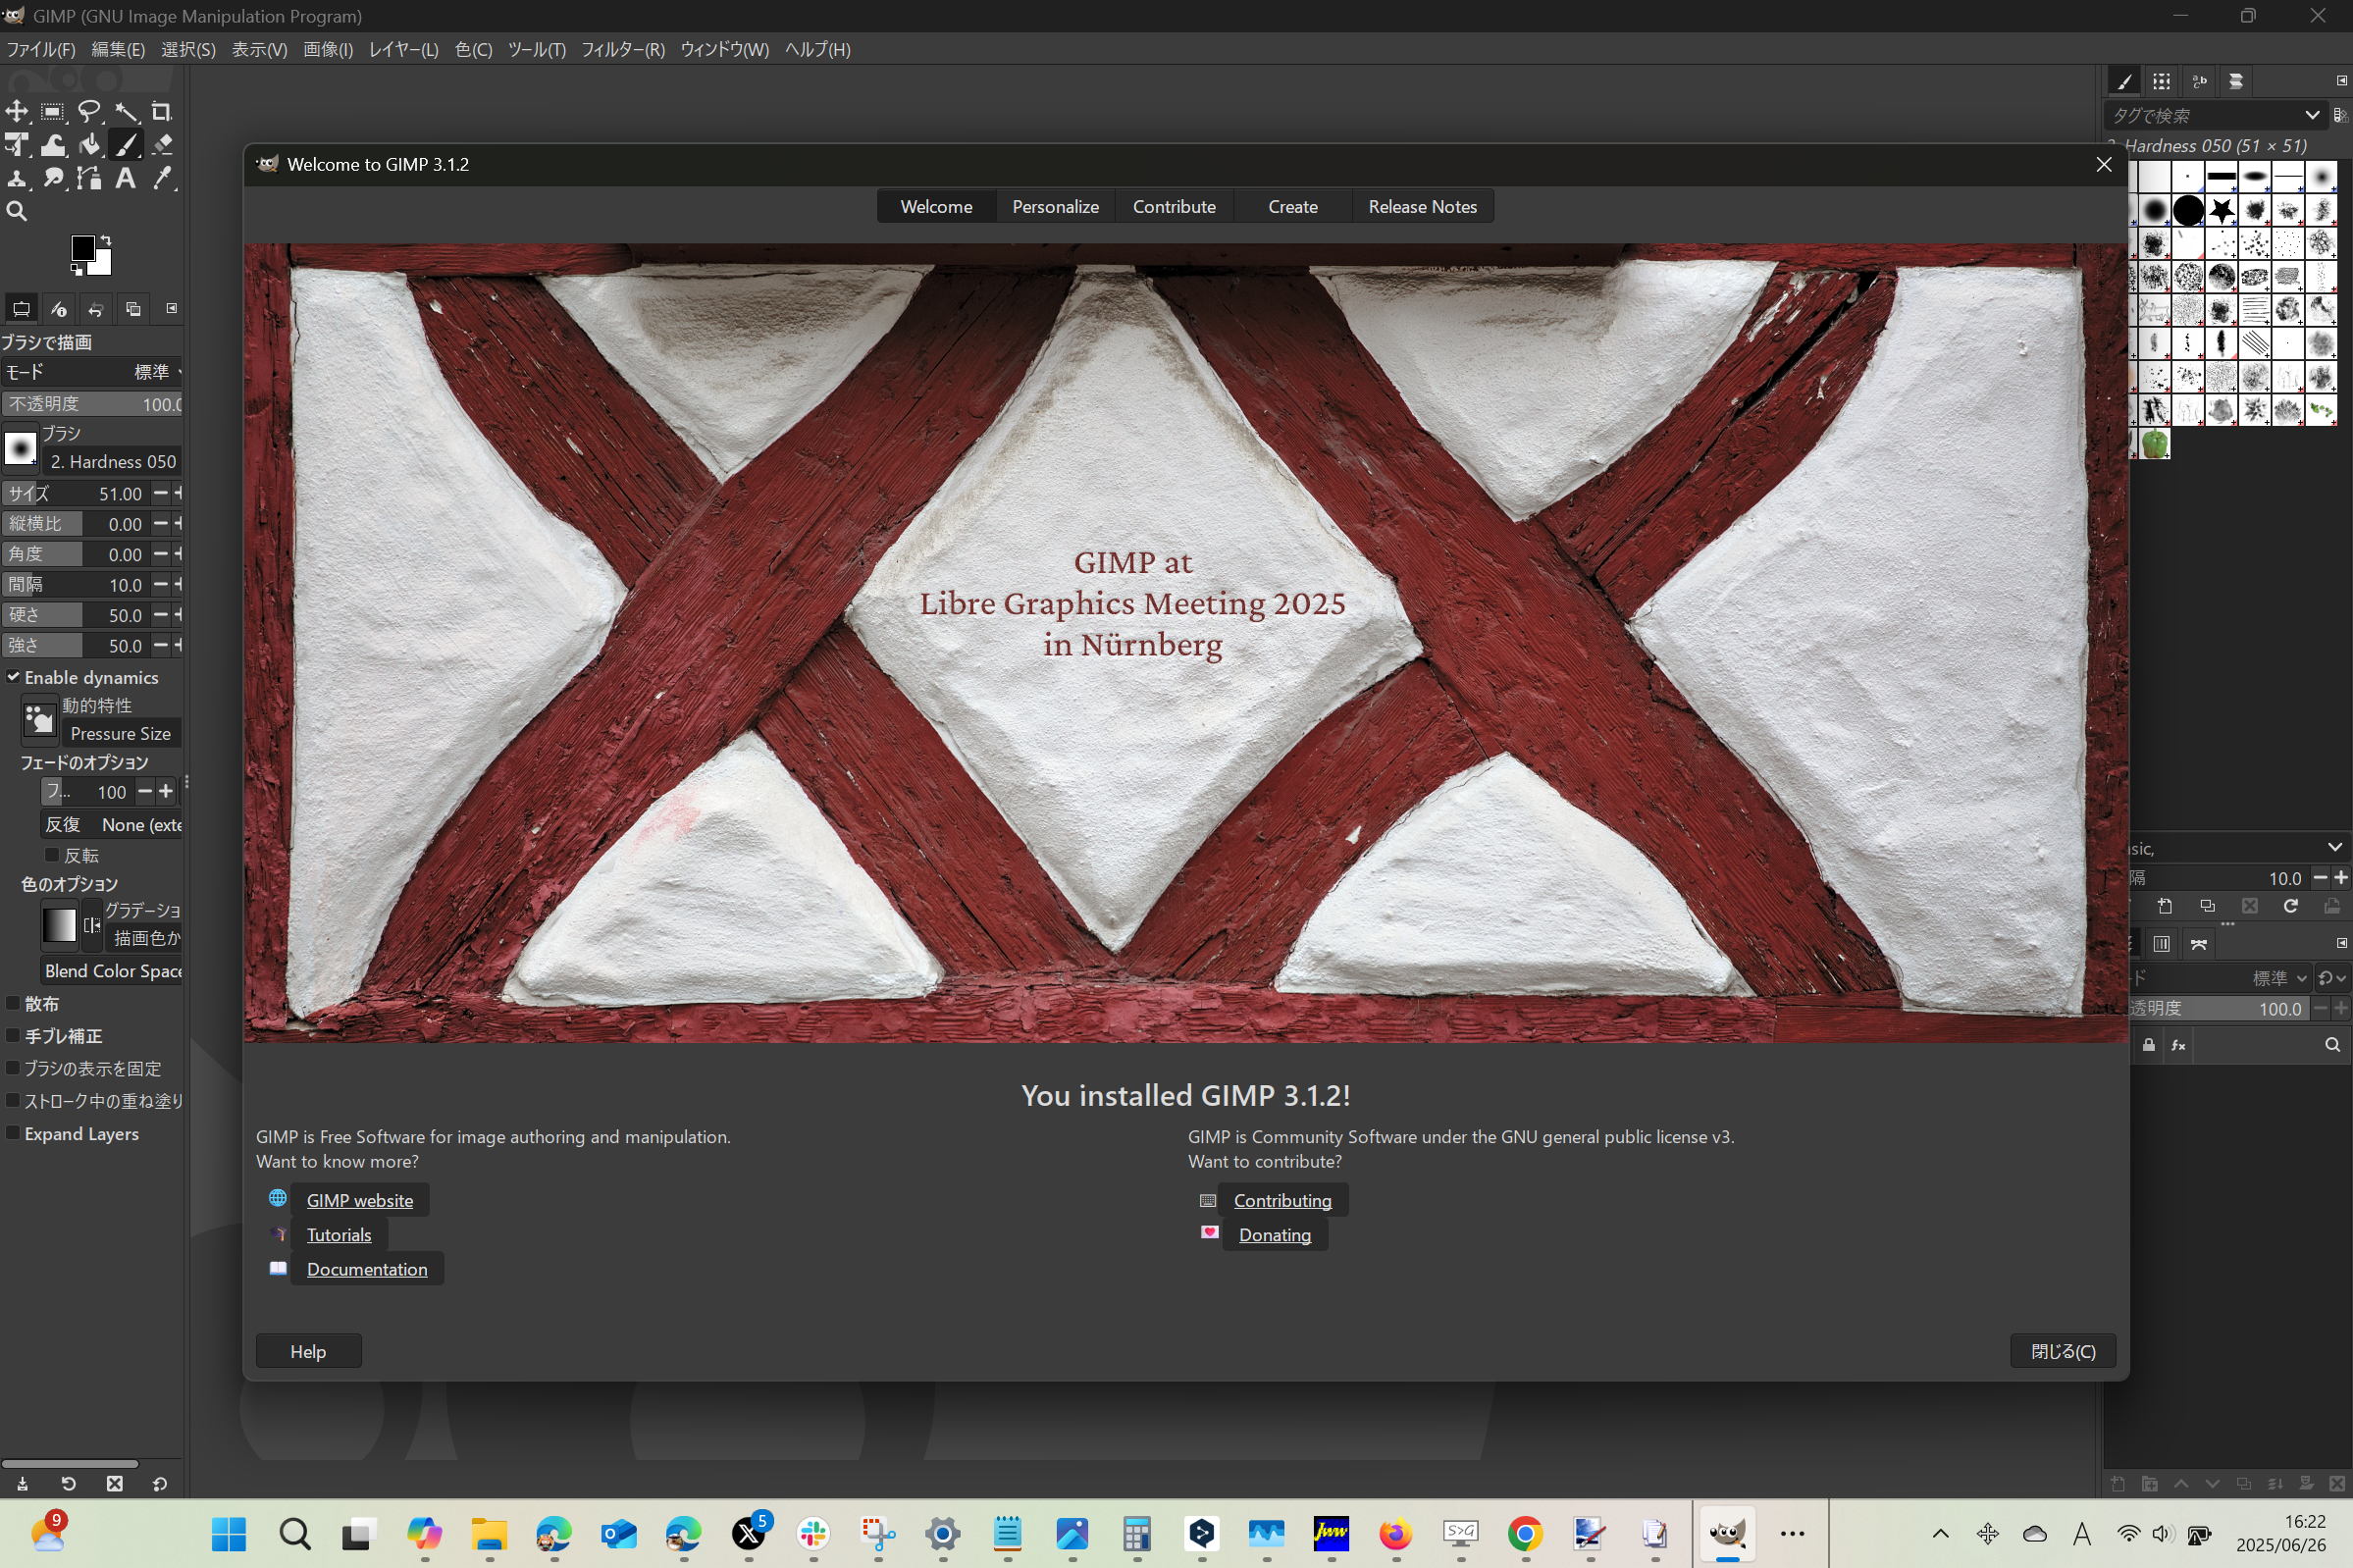Click the black foreground color swatch
The height and width of the screenshot is (1568, 2353).
(82, 247)
